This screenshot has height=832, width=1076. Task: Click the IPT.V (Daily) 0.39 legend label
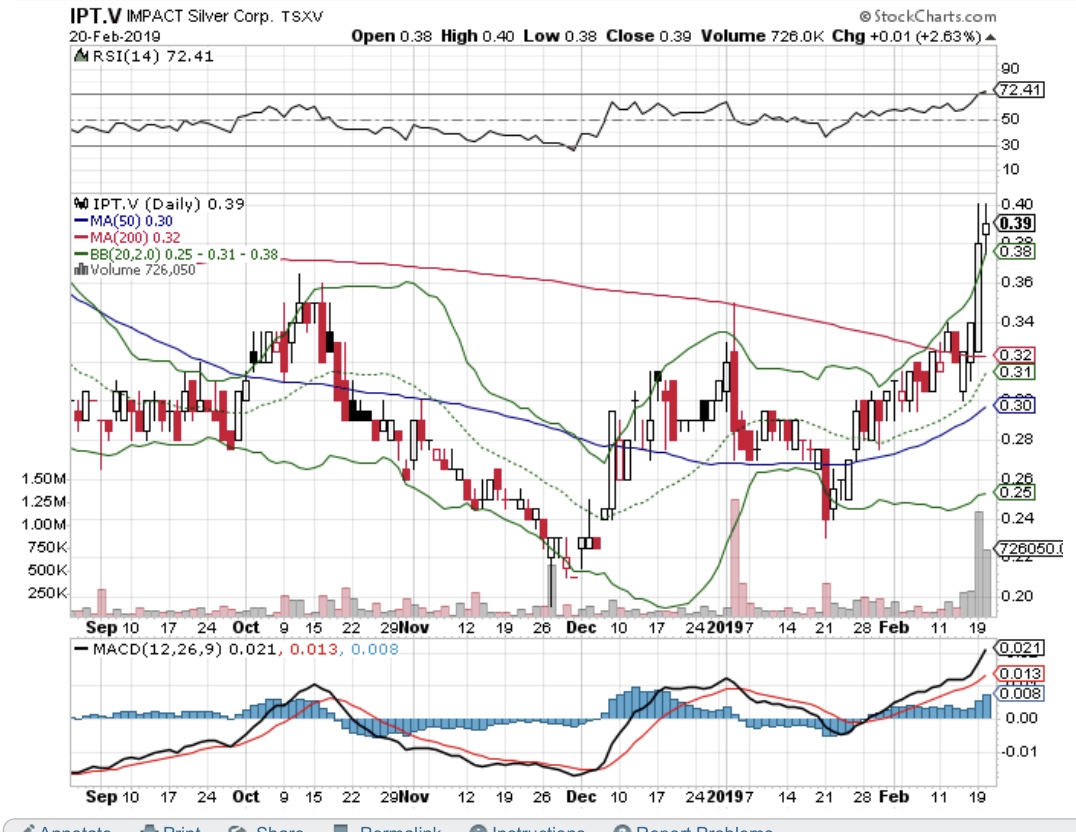(168, 204)
